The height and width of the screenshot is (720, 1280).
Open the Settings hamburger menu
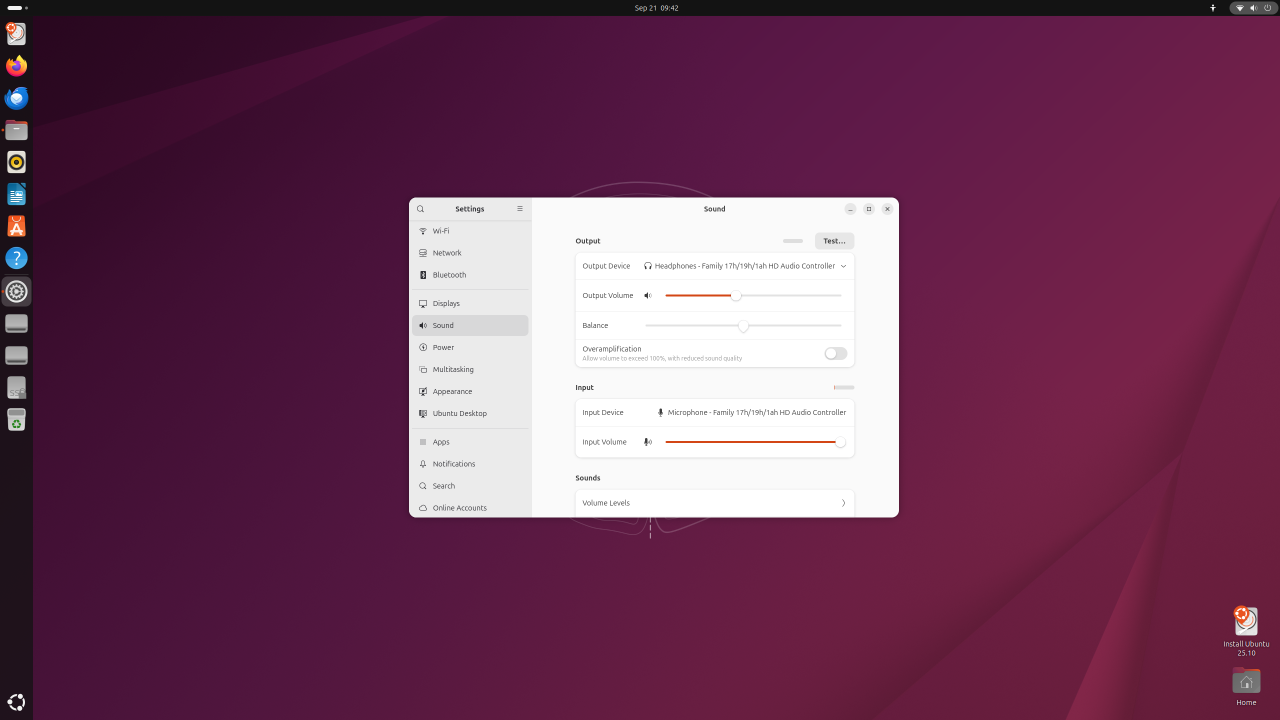(520, 209)
